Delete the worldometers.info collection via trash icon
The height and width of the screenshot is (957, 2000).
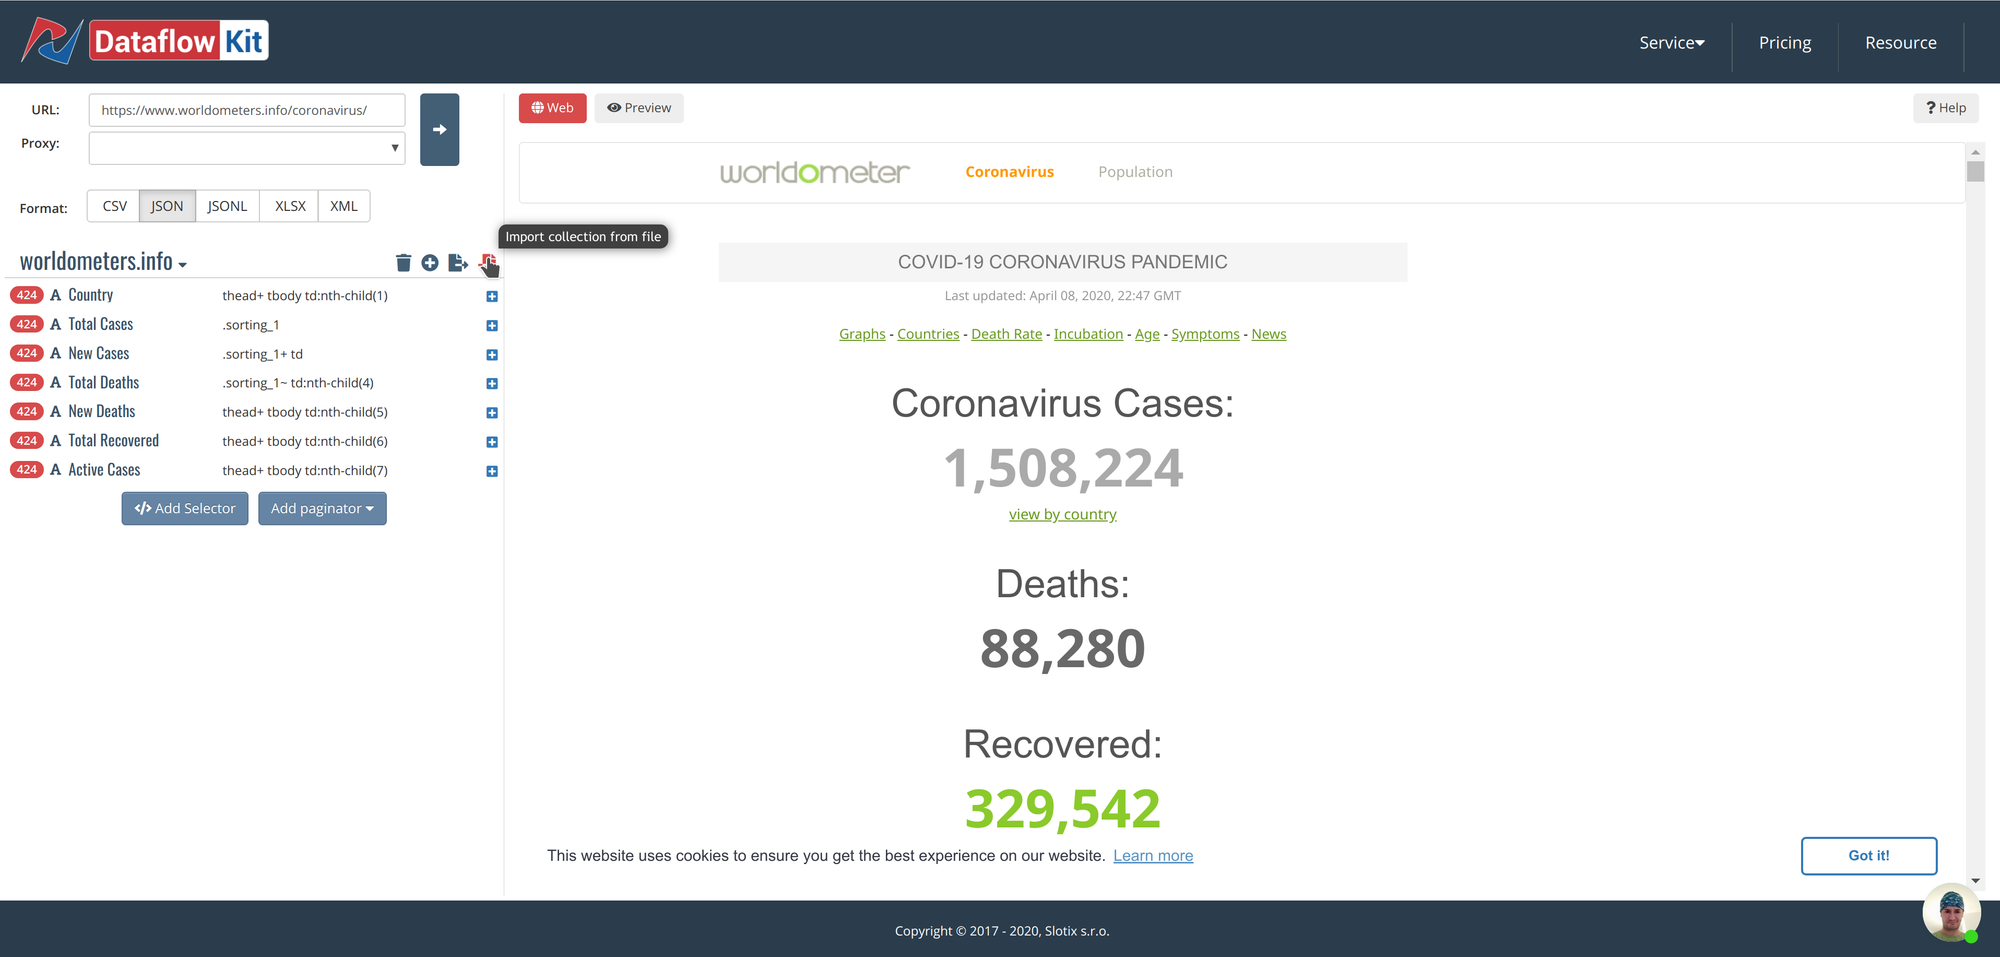[403, 263]
